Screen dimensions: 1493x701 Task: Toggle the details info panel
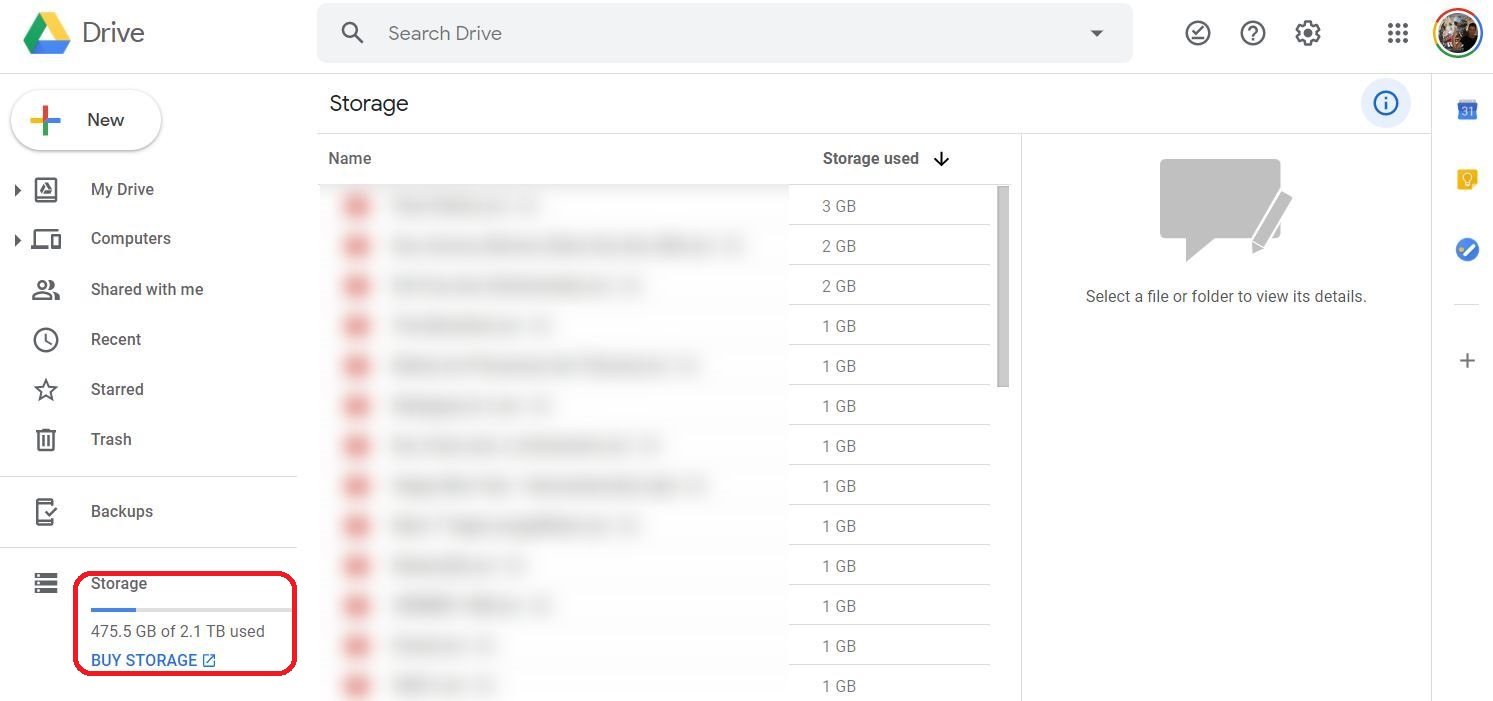tap(1385, 103)
